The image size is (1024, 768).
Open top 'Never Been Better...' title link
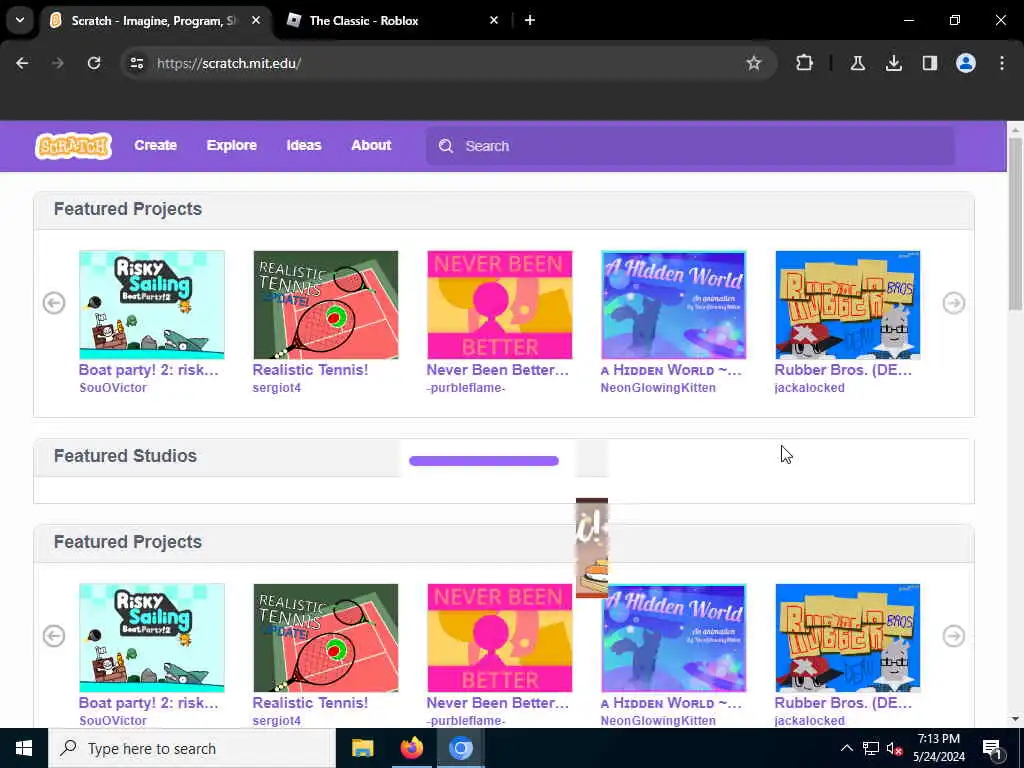[x=498, y=370]
